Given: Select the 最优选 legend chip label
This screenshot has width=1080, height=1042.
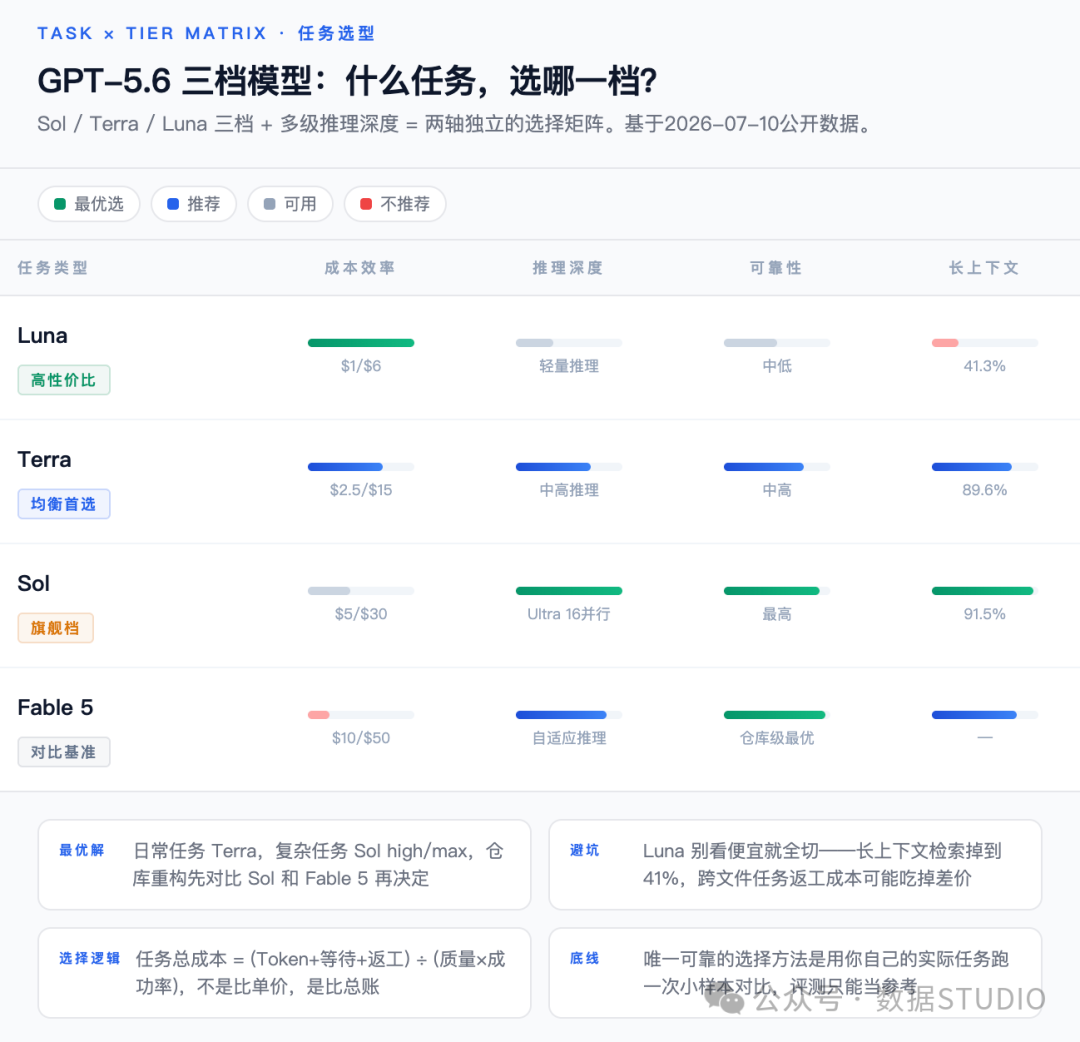Looking at the screenshot, I should (x=98, y=204).
